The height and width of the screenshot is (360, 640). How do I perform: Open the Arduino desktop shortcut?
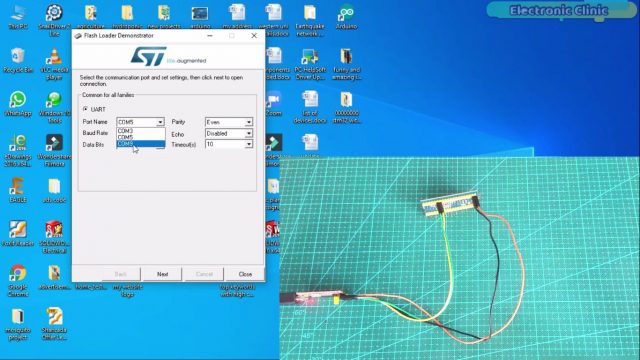(x=346, y=18)
